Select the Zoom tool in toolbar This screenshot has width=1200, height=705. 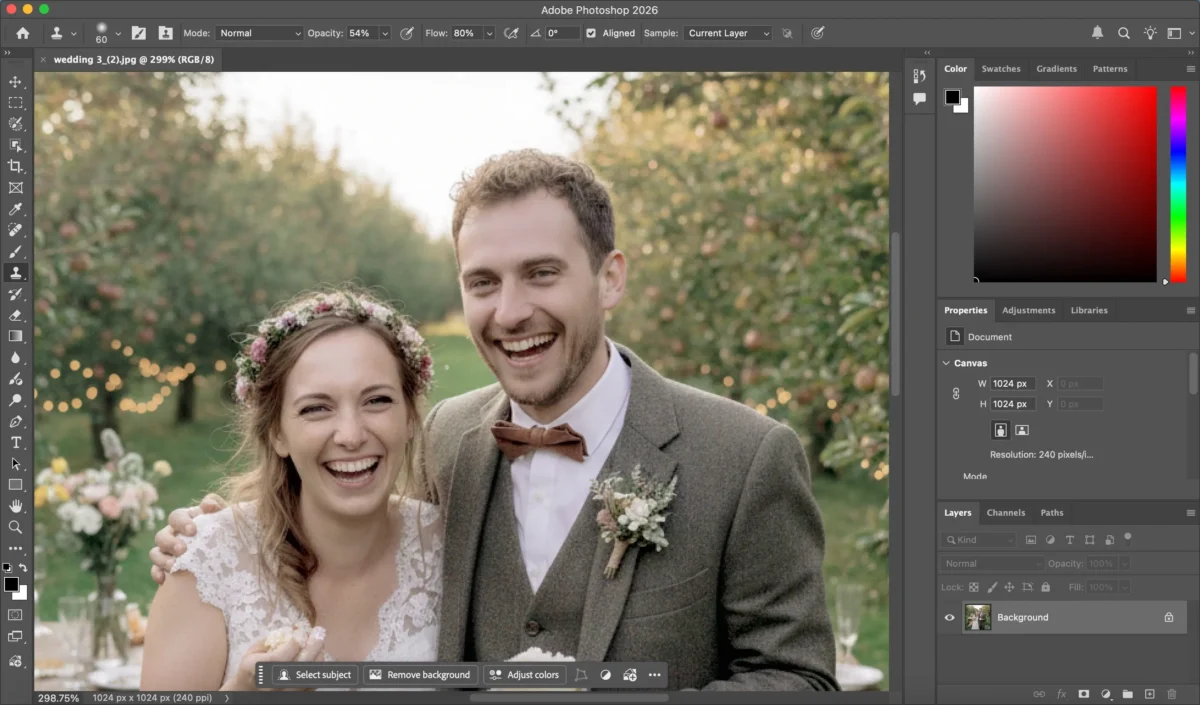click(15, 527)
